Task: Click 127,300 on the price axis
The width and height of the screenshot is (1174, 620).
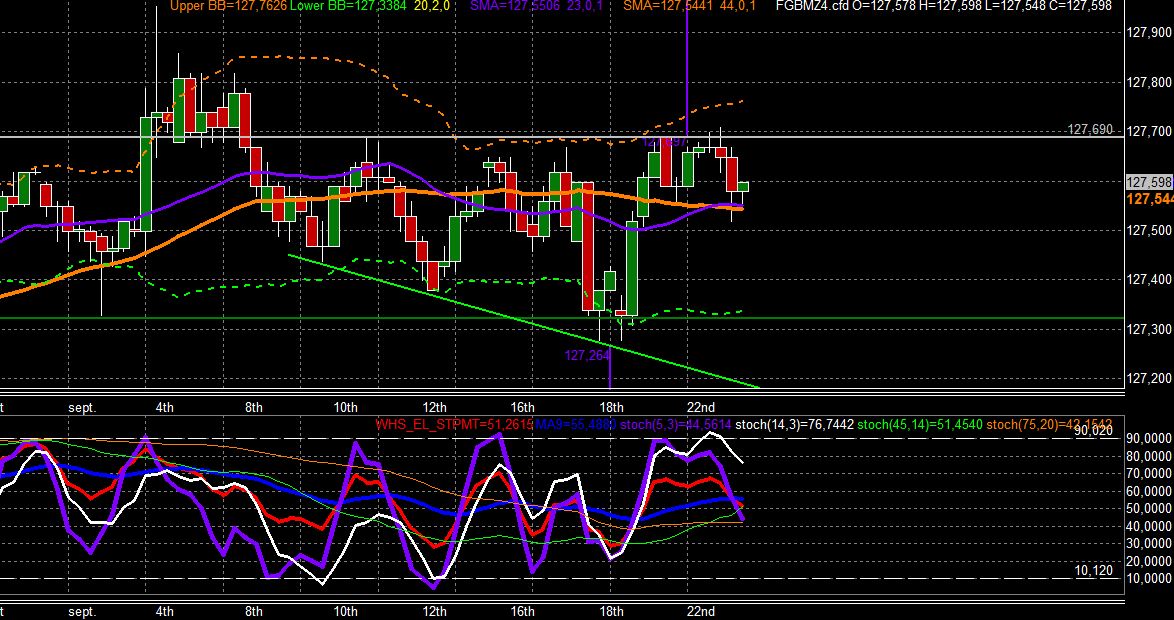Action: click(1149, 329)
